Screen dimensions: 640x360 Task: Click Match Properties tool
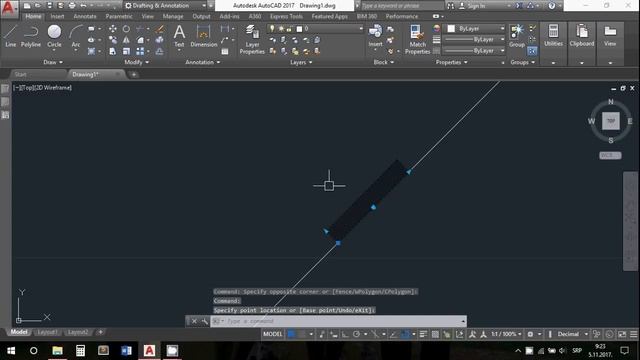coord(417,39)
